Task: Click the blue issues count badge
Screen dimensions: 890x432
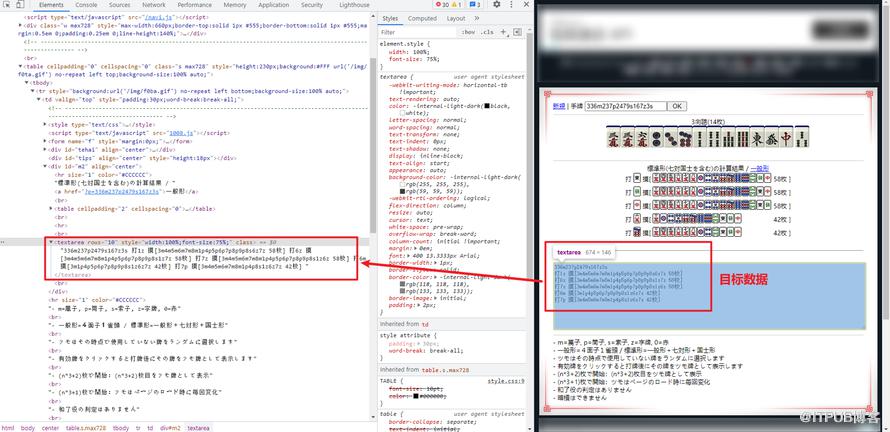Action: click(x=475, y=5)
